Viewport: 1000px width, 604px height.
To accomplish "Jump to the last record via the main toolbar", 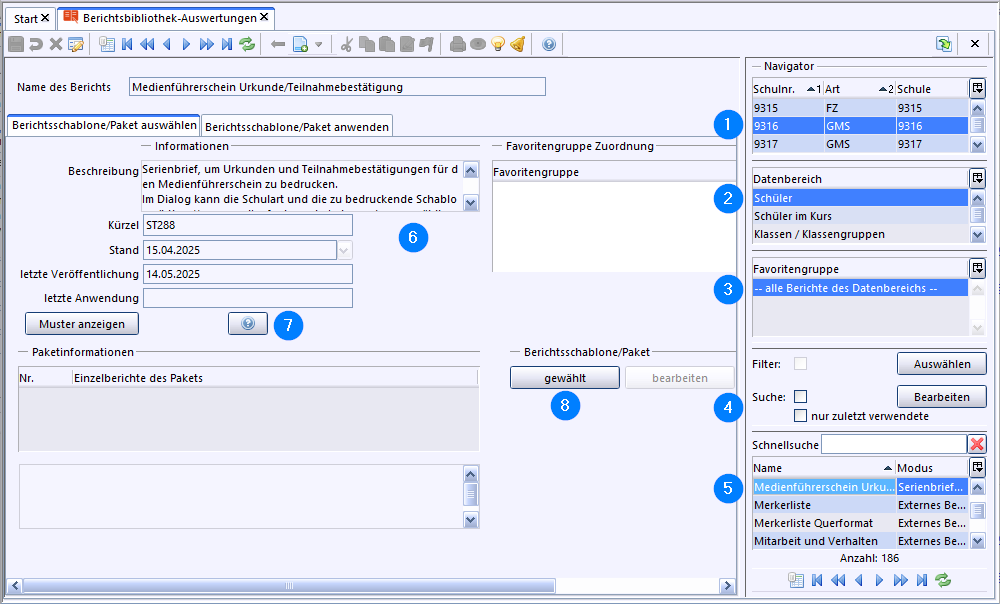I will (x=226, y=44).
